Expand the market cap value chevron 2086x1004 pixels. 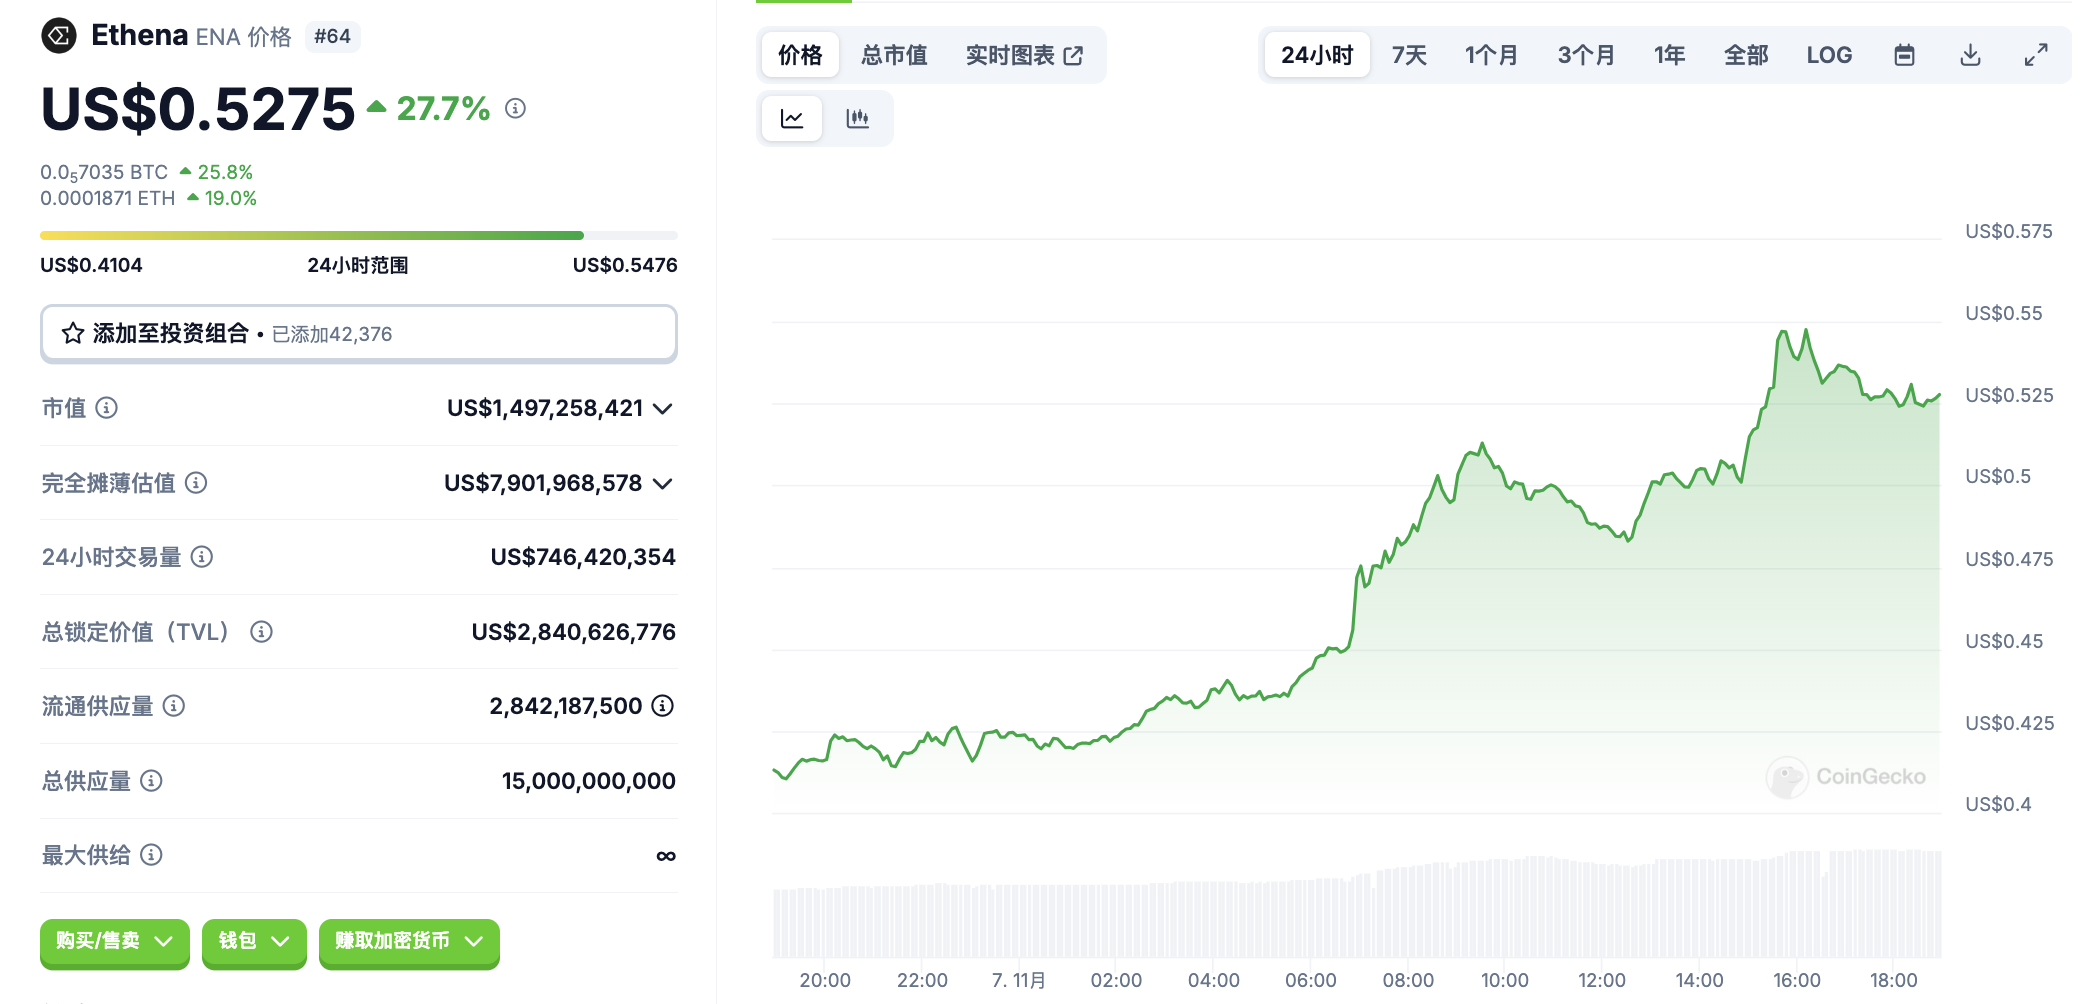(662, 409)
